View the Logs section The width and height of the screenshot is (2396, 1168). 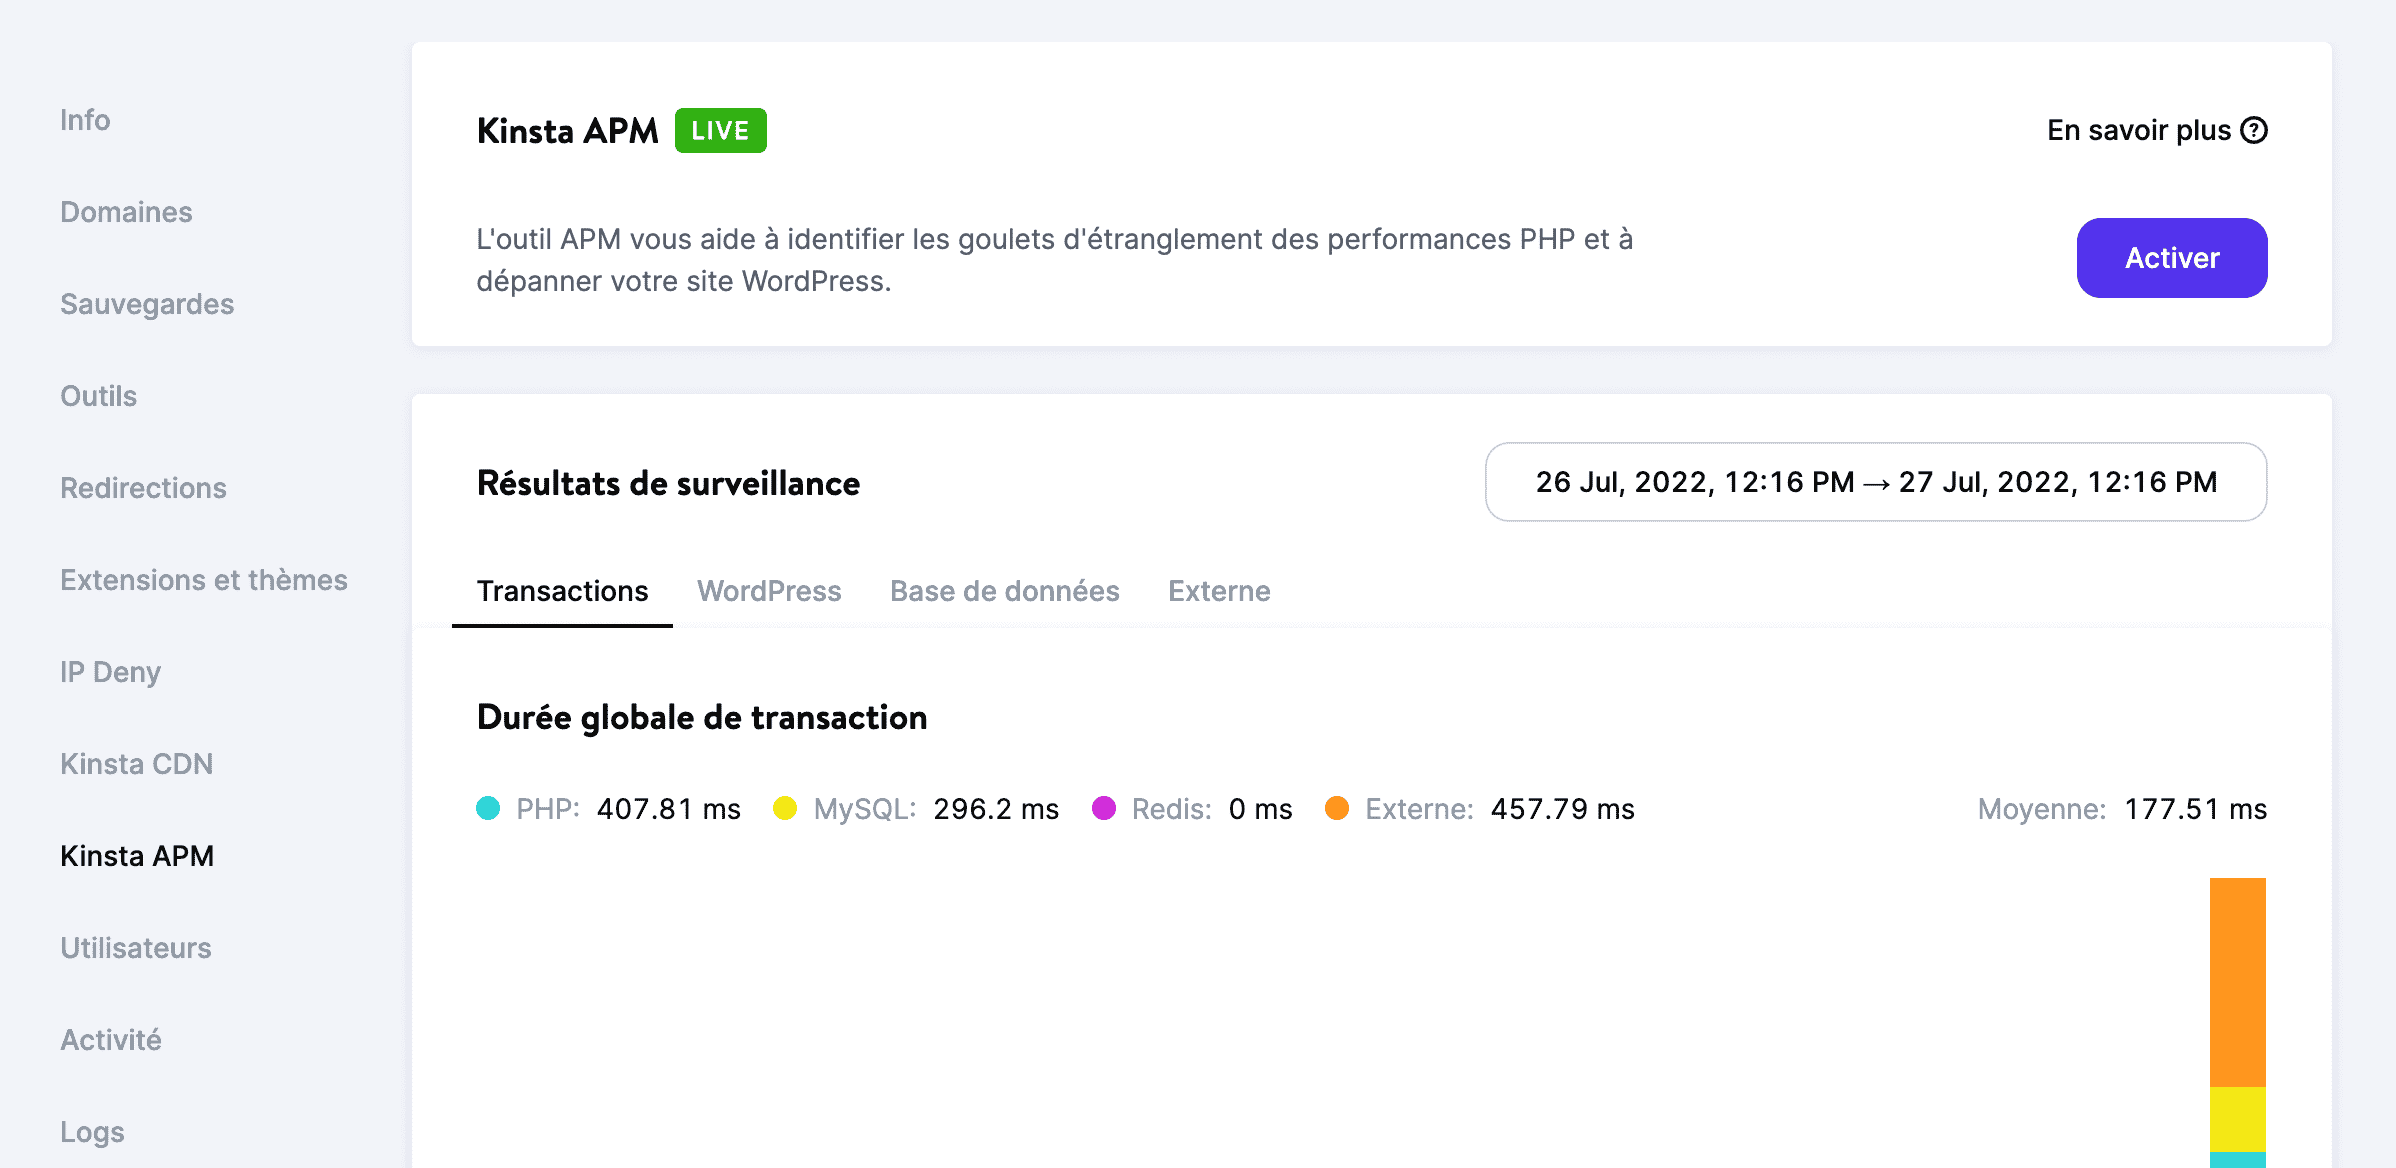tap(91, 1131)
